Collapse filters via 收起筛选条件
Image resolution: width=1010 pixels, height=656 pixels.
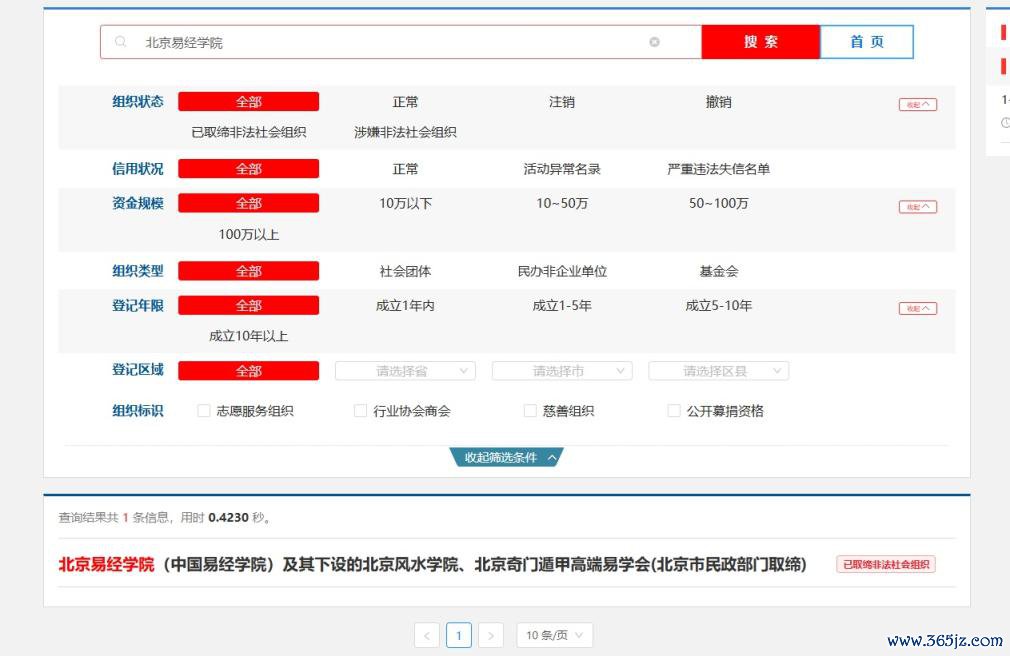506,458
